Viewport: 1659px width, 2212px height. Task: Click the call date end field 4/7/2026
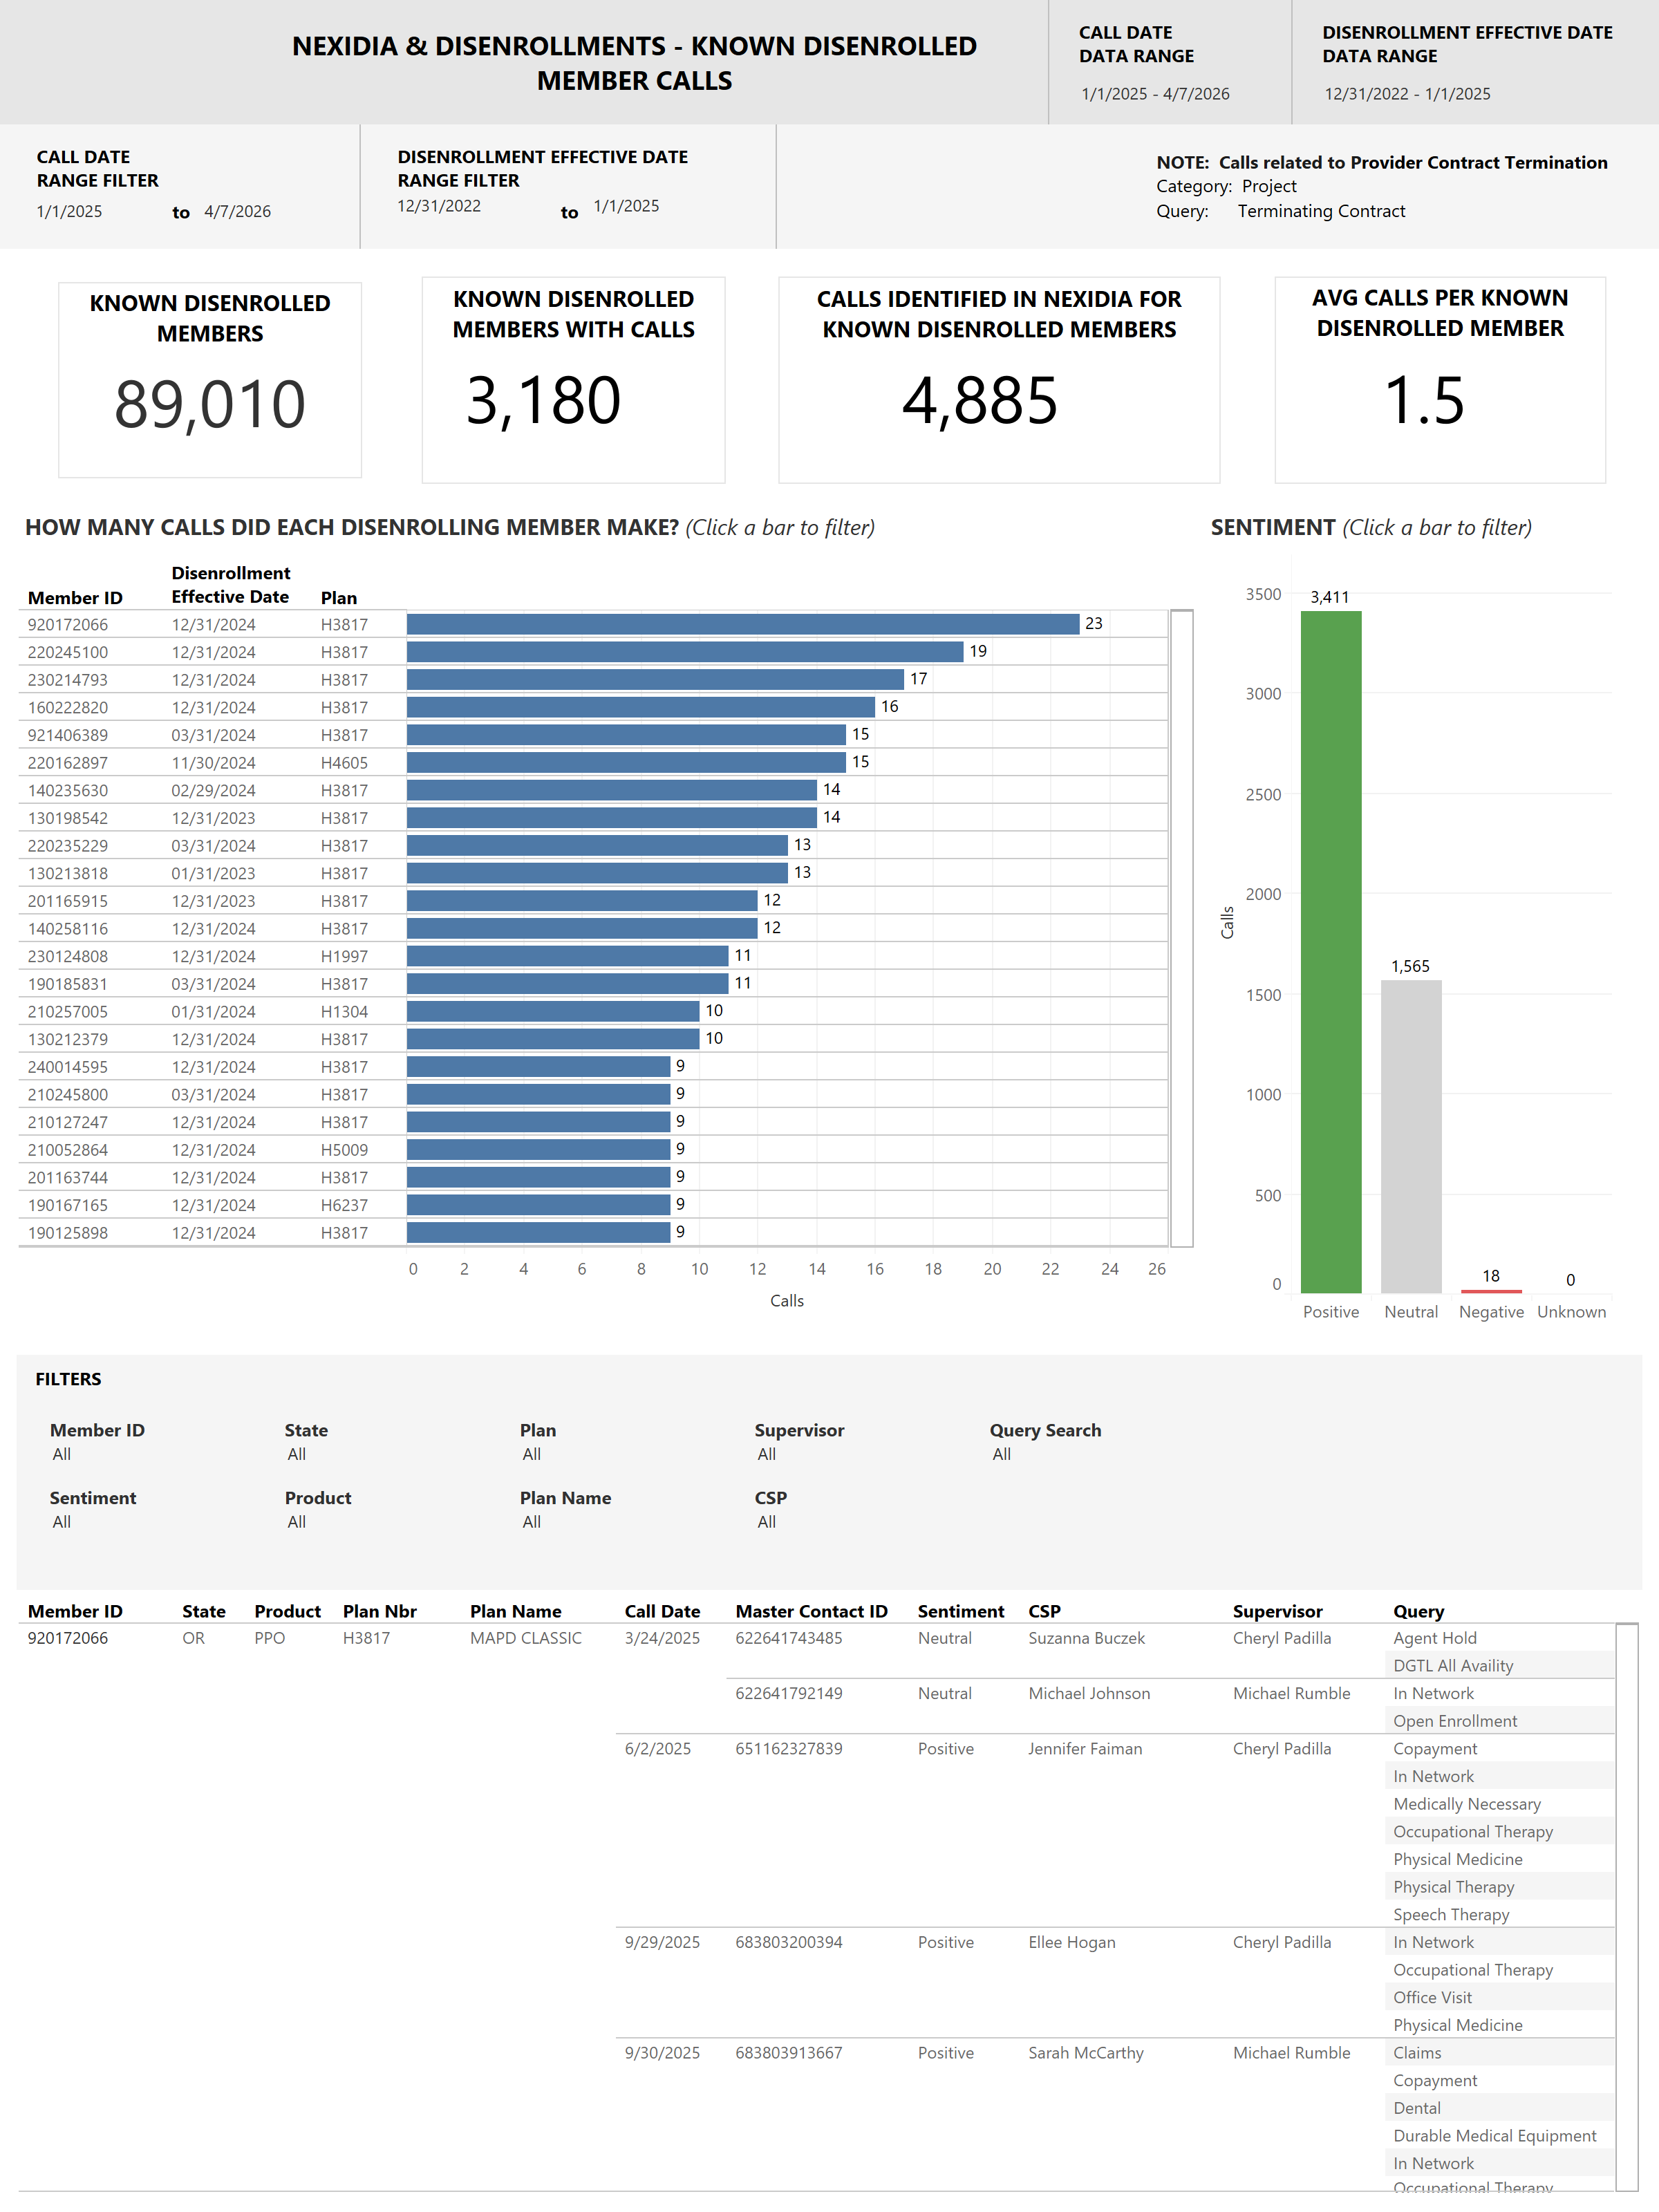click(238, 211)
